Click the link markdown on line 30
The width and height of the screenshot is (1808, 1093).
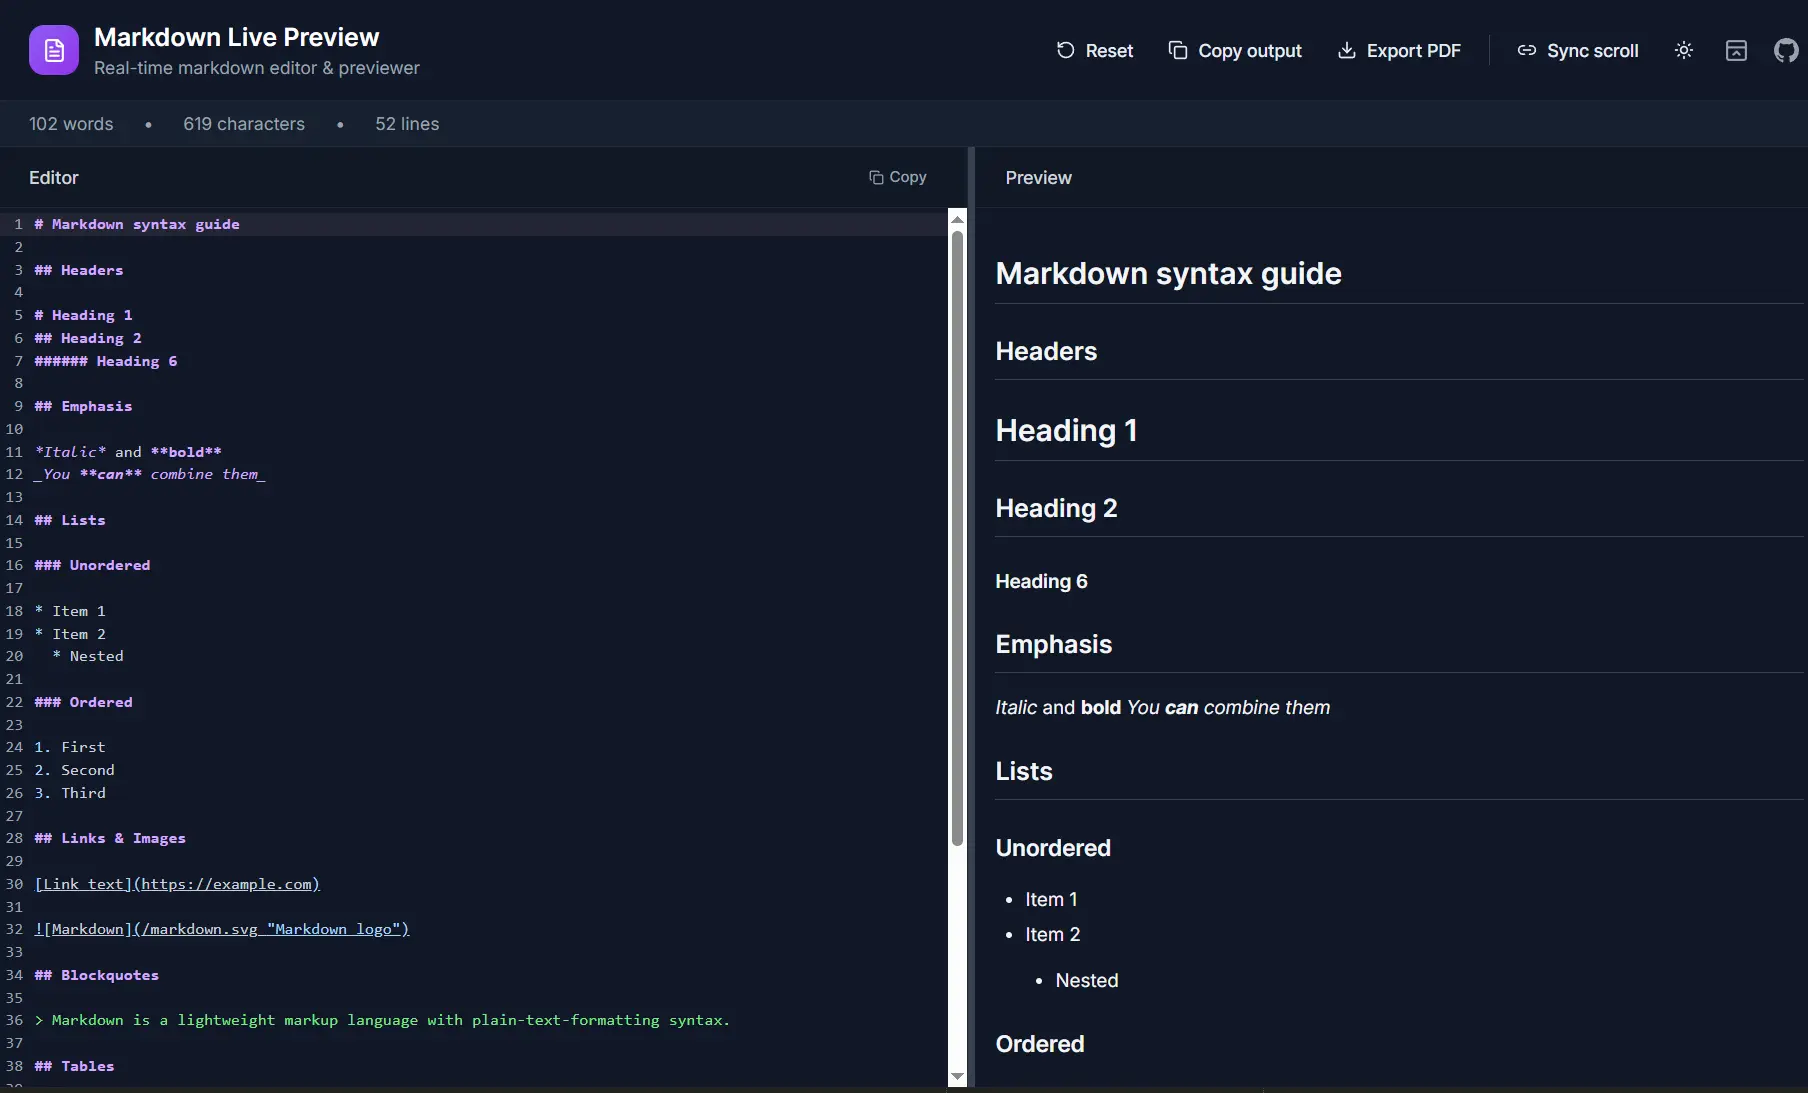(177, 884)
